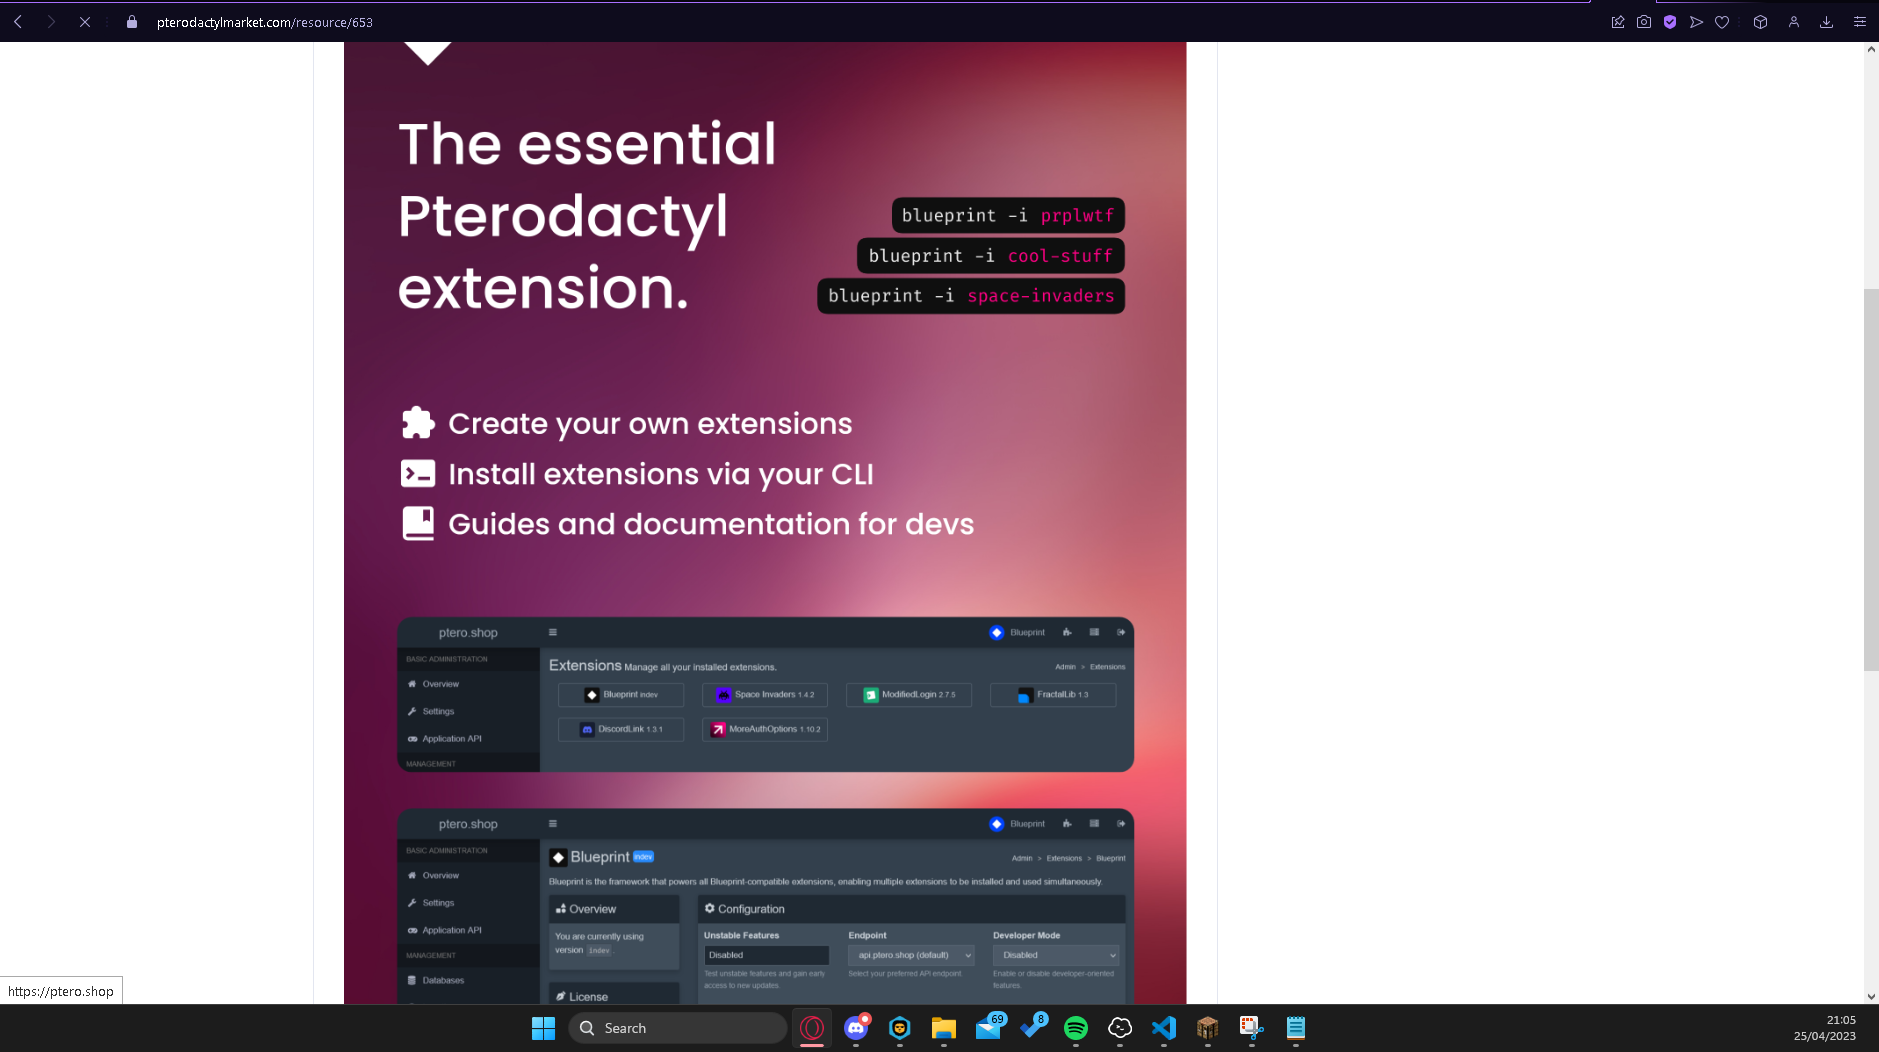Click the Space Invaders 1.4.2 extension card
Screen dimensions: 1879x1052
click(765, 694)
